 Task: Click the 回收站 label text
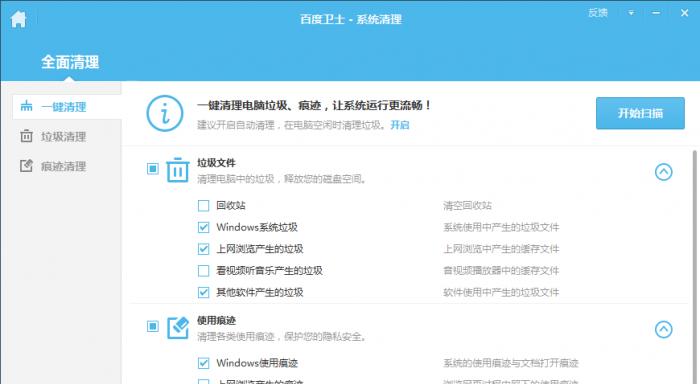tap(231, 205)
